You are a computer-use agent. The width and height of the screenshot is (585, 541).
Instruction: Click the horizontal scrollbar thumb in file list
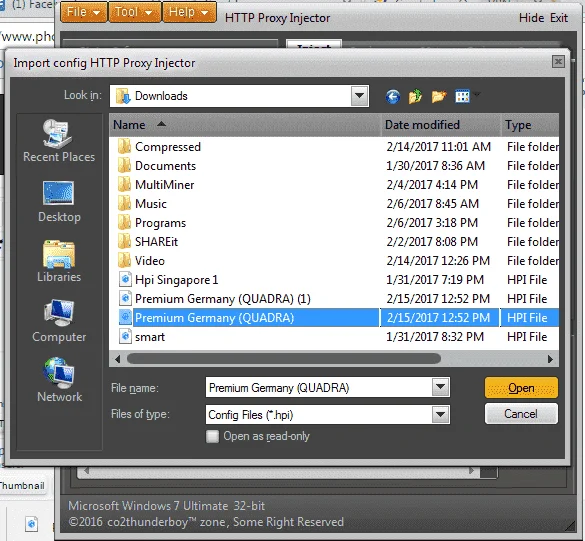click(x=284, y=359)
